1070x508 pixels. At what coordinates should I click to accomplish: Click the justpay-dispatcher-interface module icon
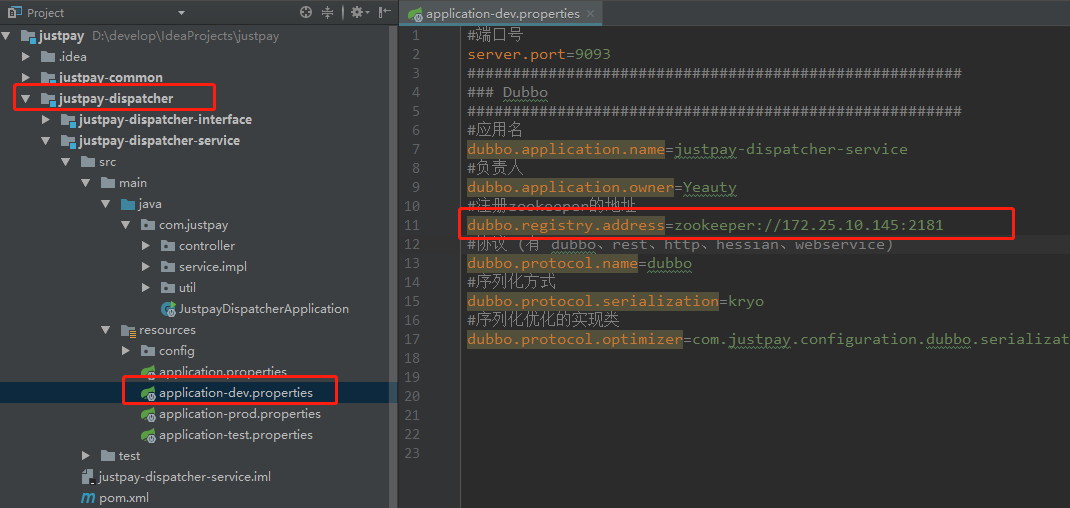(x=68, y=120)
